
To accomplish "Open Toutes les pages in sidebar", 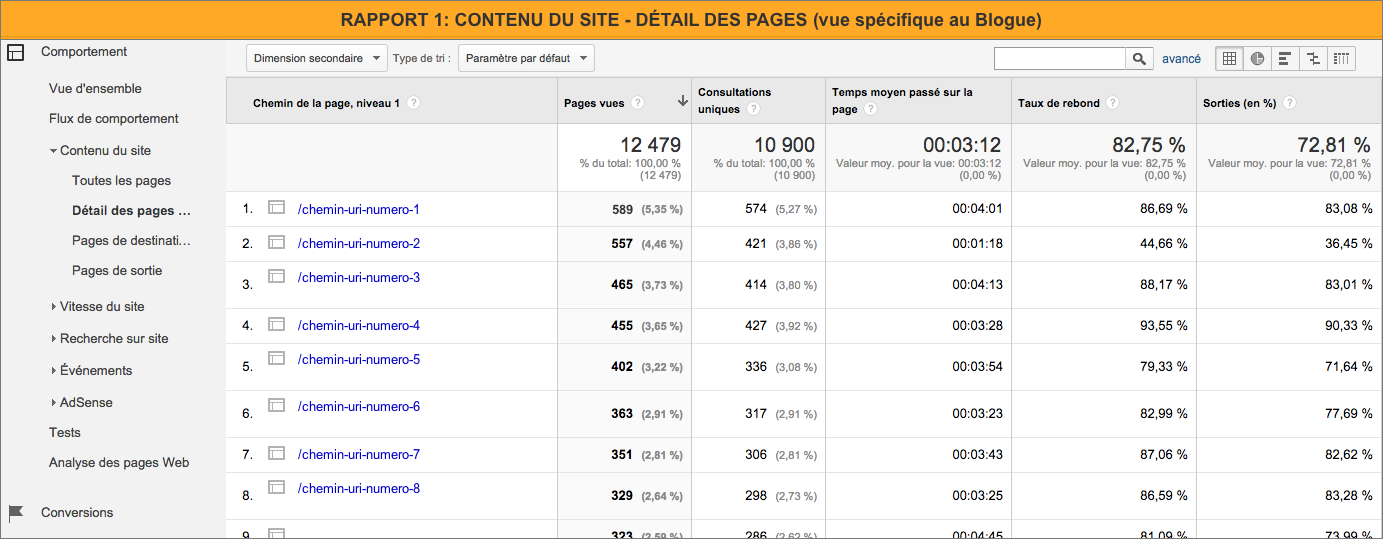I will pos(121,181).
